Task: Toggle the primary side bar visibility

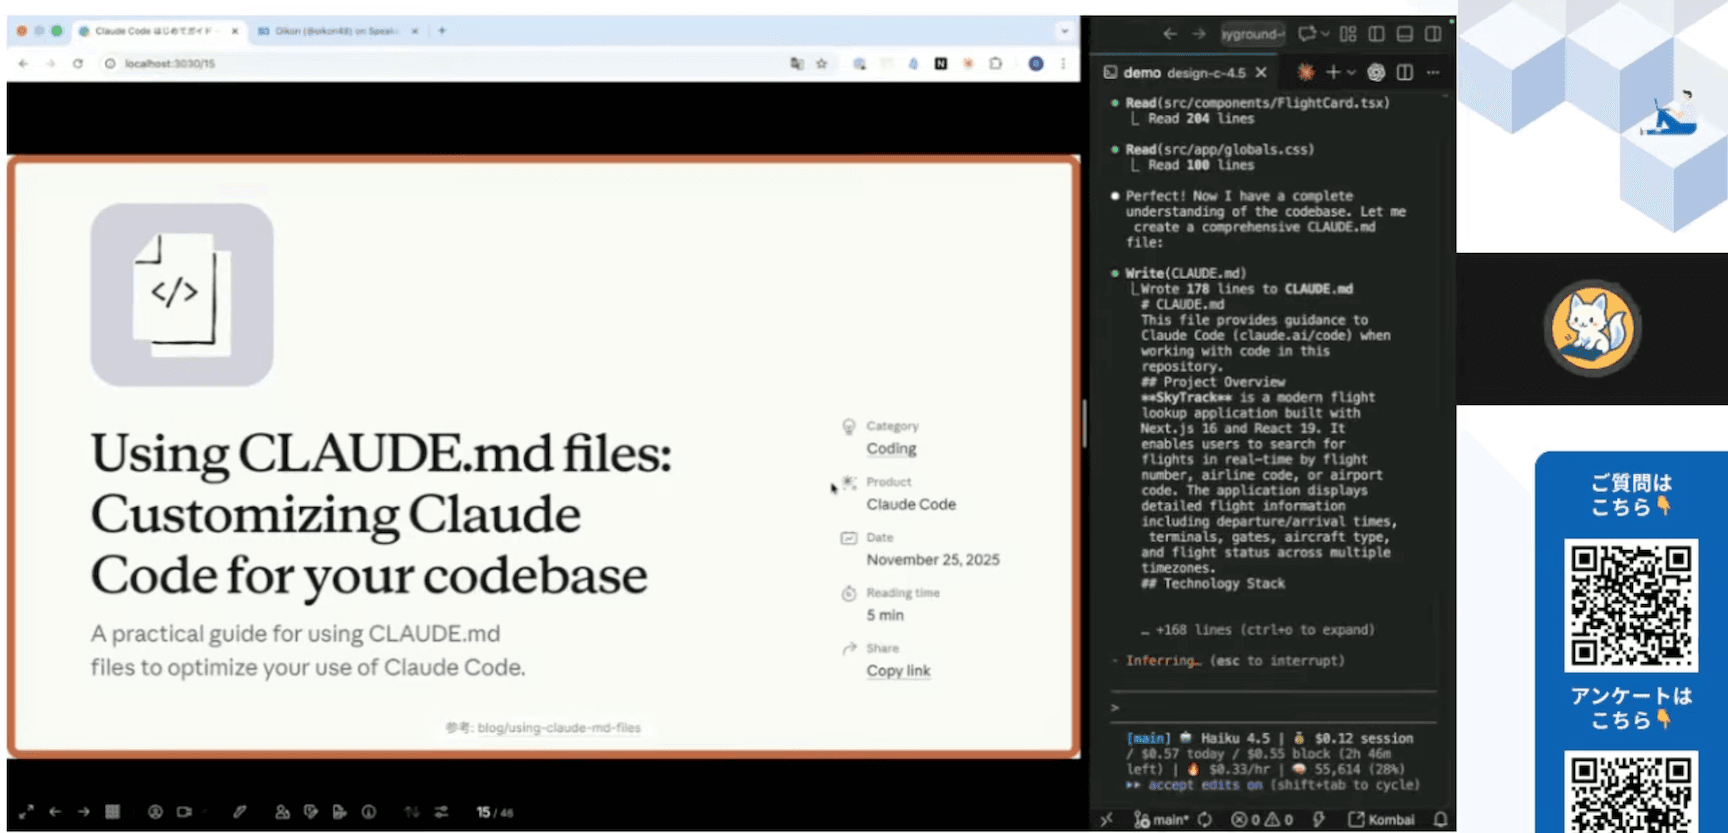Action: click(x=1376, y=34)
